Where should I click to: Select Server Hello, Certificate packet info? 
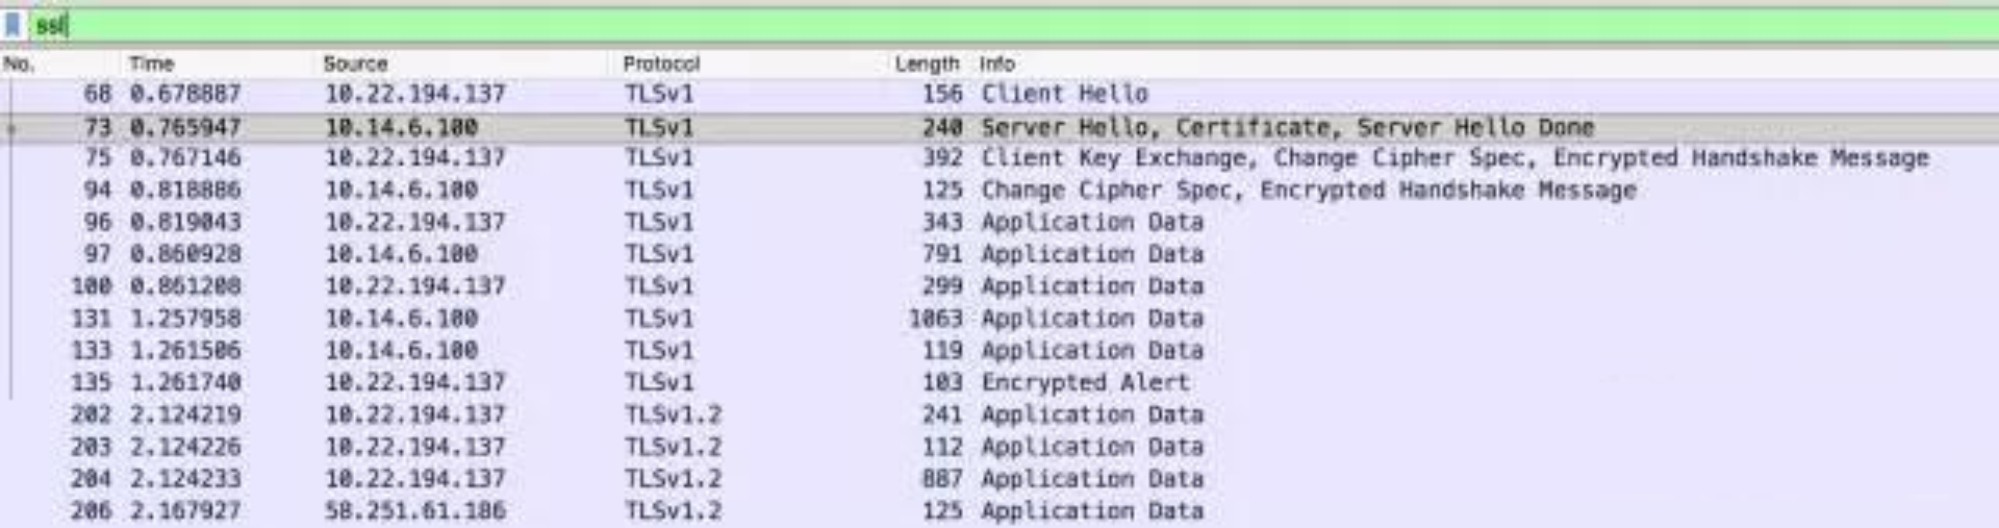click(1287, 127)
